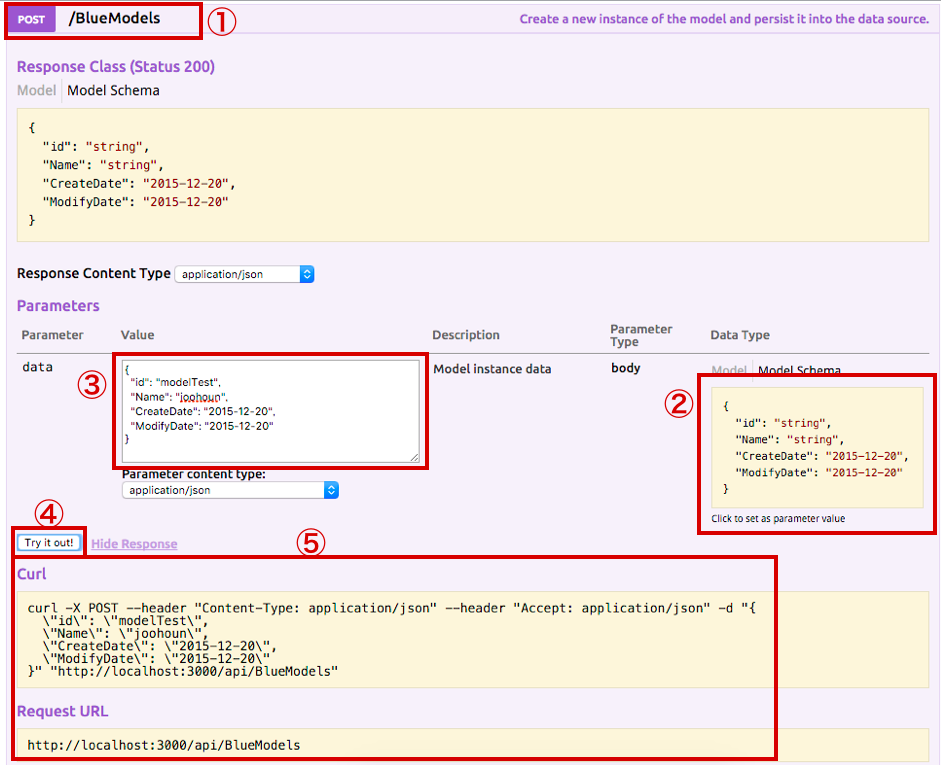Click Data Type schema to set parameter value
Screen dimensions: 941x765
817,448
